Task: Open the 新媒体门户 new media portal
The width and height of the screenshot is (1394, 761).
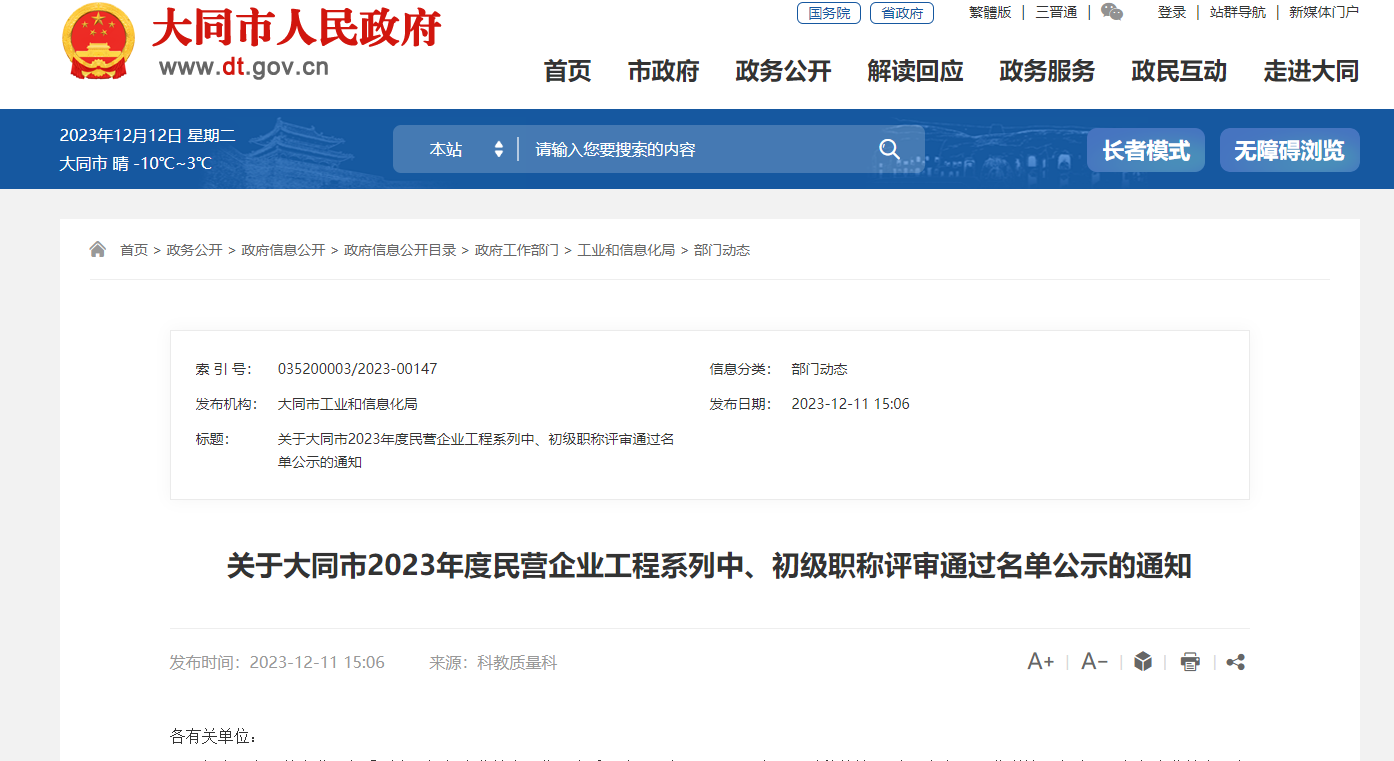Action: point(1323,12)
